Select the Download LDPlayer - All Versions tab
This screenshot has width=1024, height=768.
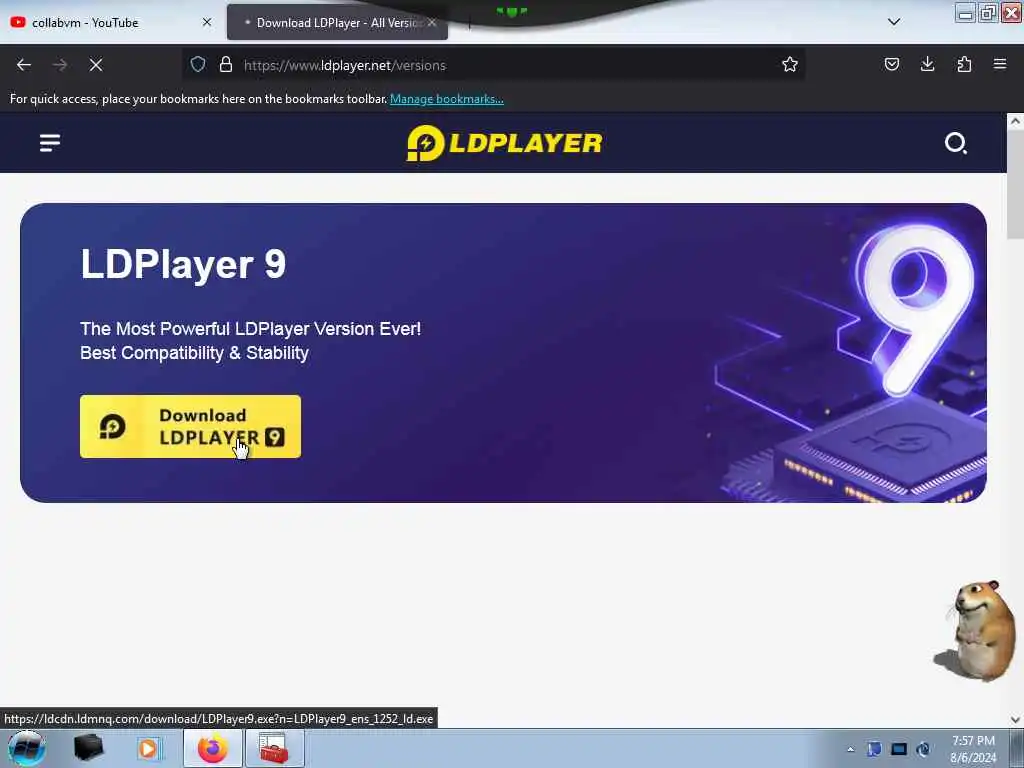pyautogui.click(x=337, y=22)
